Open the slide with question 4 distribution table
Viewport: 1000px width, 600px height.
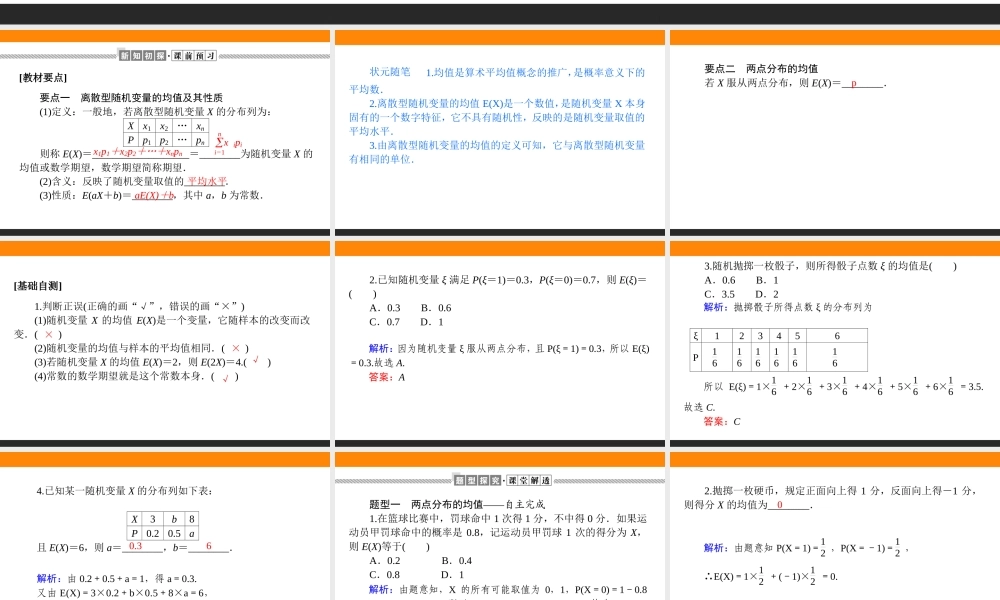[x=165, y=526]
